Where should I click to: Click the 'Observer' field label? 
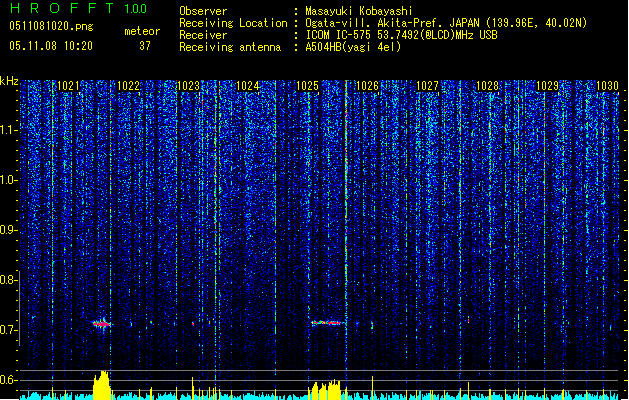(x=203, y=11)
